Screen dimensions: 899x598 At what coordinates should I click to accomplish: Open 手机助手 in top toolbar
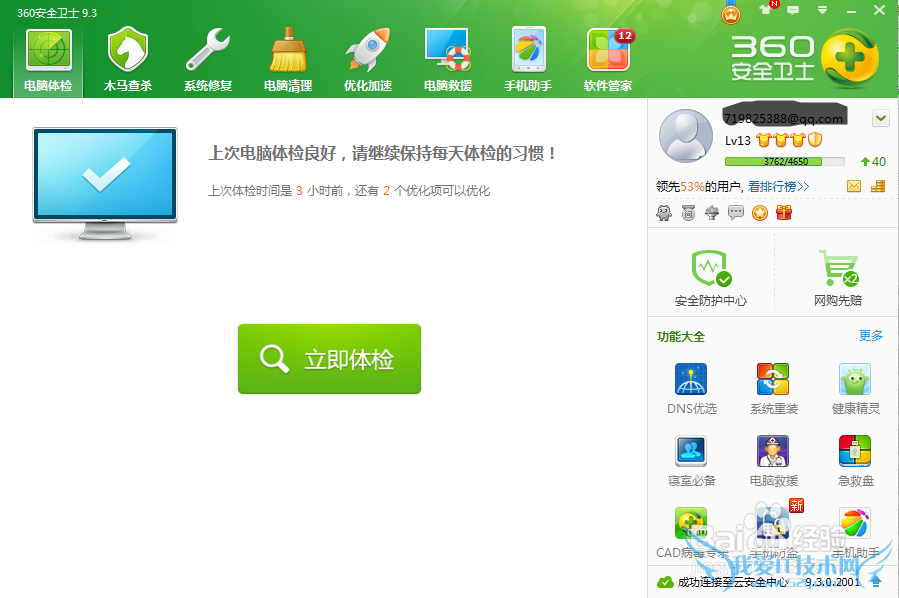coord(527,60)
